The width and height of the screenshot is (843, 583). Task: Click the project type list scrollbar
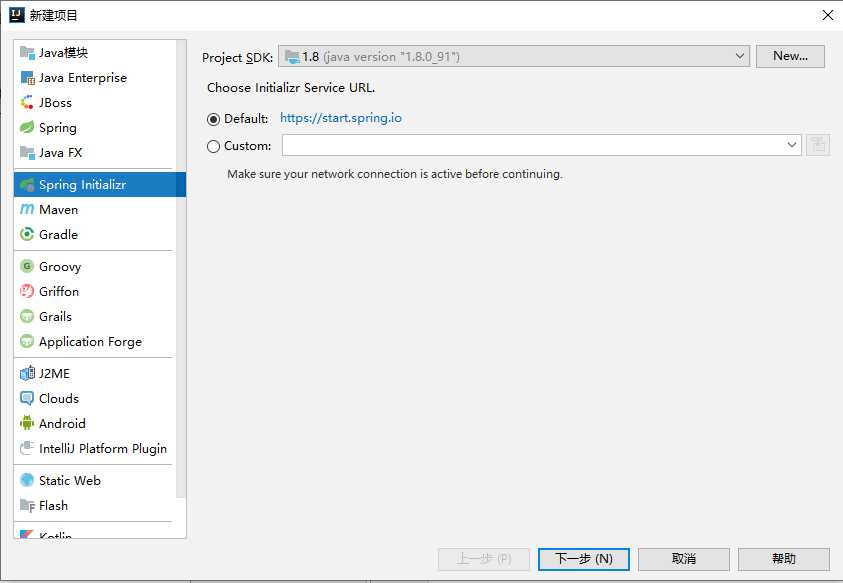coord(181,269)
